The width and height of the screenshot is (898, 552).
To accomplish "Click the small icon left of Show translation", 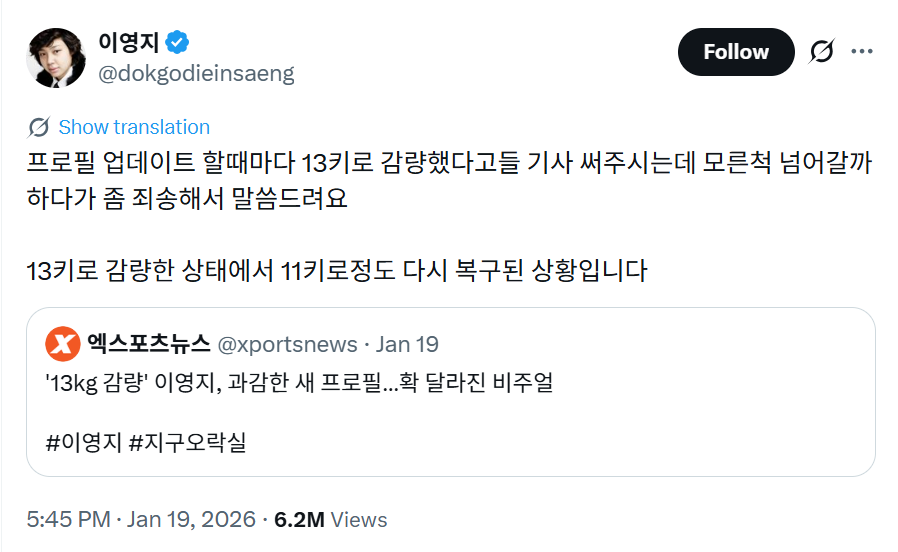I will pos(40,127).
